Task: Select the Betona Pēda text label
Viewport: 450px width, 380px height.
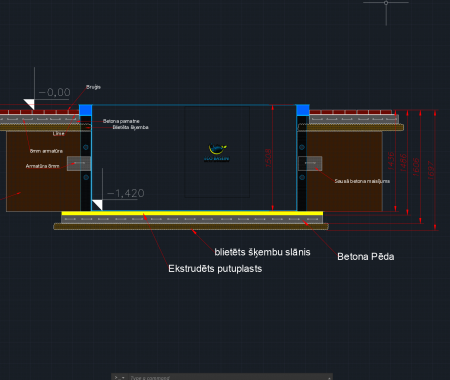Action: (366, 257)
